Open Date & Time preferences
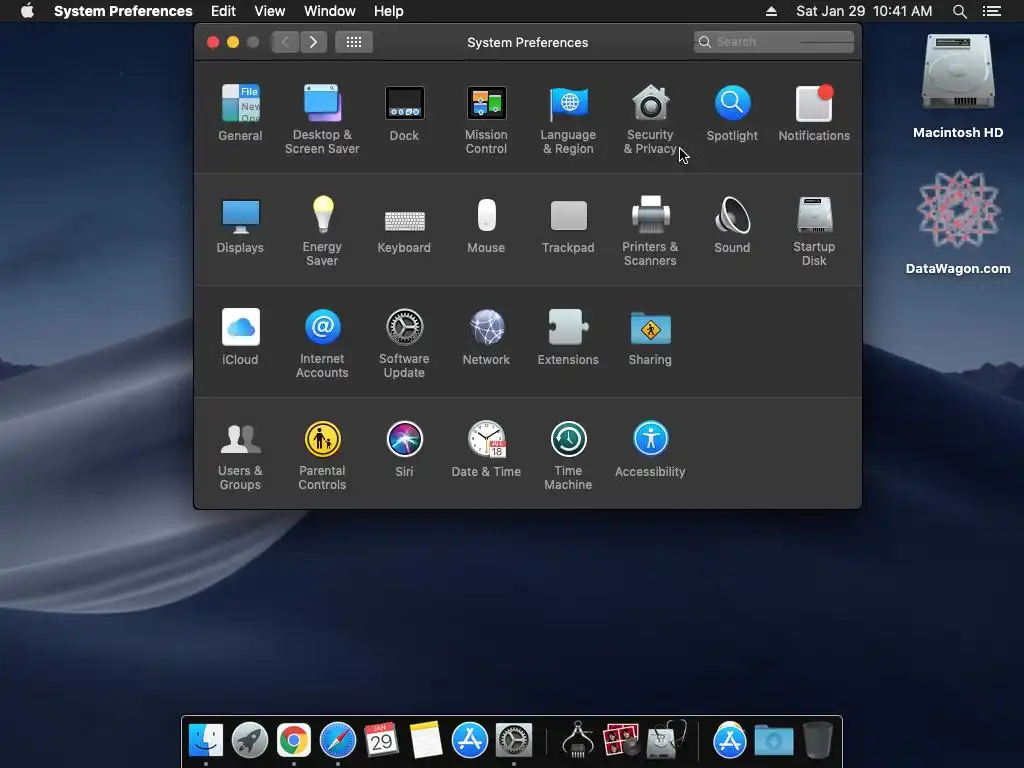The image size is (1024, 768). [486, 449]
